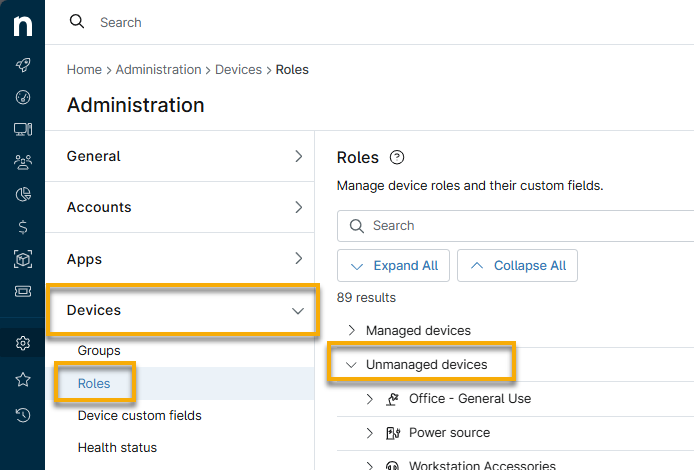
Task: Select Roles under Devices
Action: 94,383
